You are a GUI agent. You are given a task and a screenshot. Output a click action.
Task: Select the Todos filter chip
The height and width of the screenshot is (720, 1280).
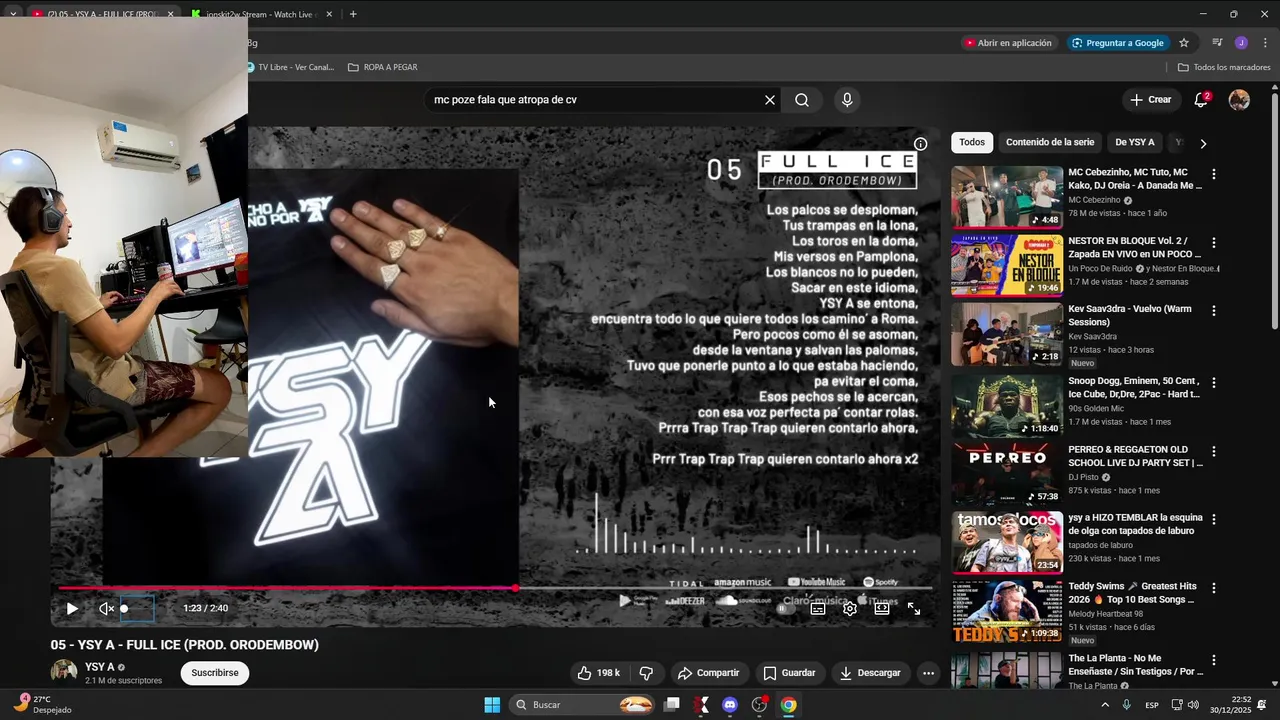(x=972, y=143)
